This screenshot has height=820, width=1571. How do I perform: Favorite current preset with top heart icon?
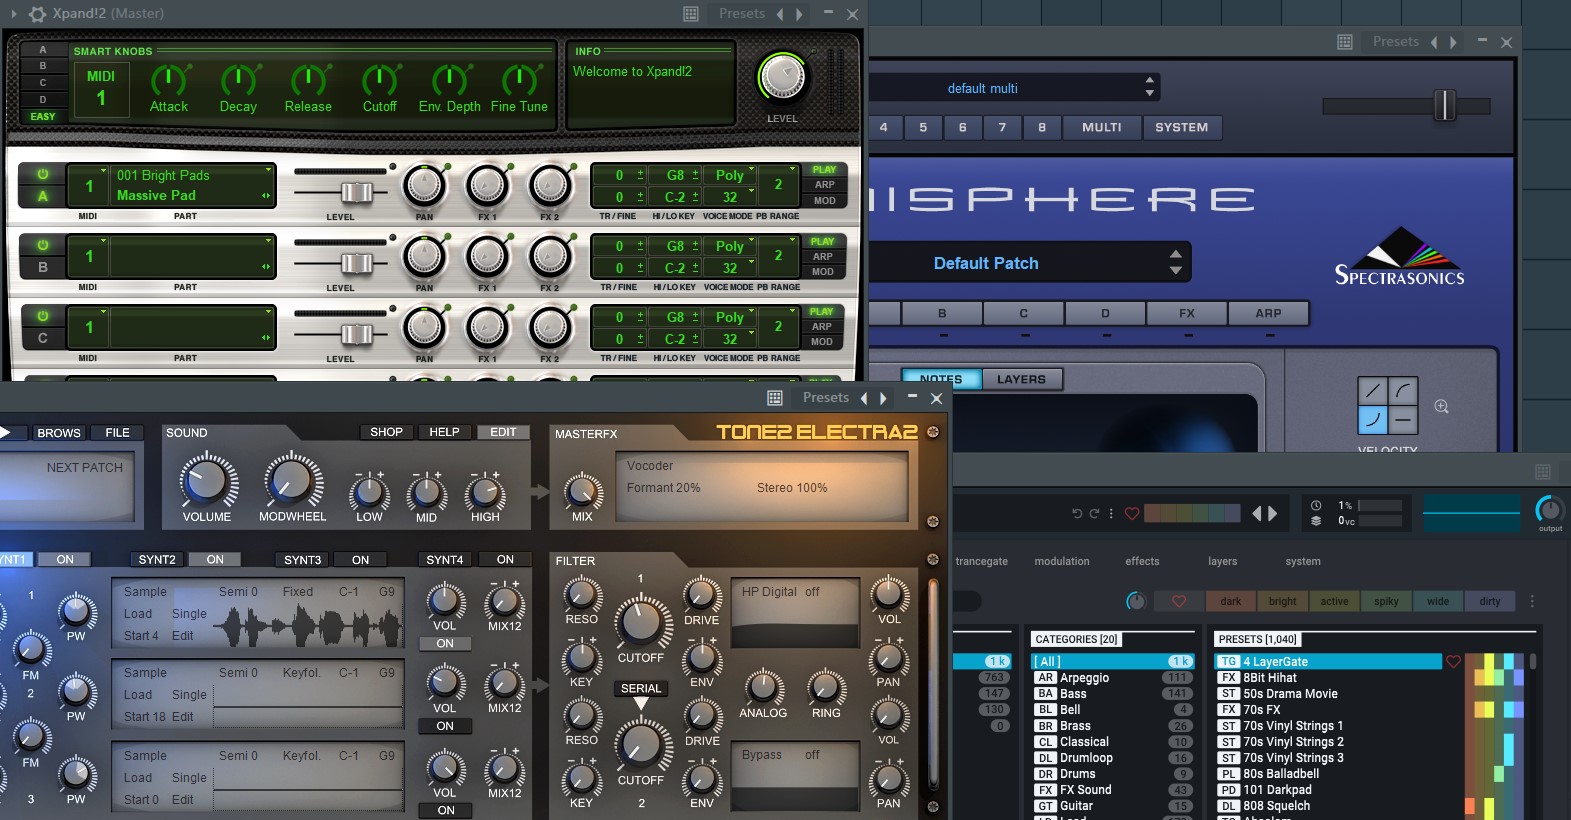1132,514
